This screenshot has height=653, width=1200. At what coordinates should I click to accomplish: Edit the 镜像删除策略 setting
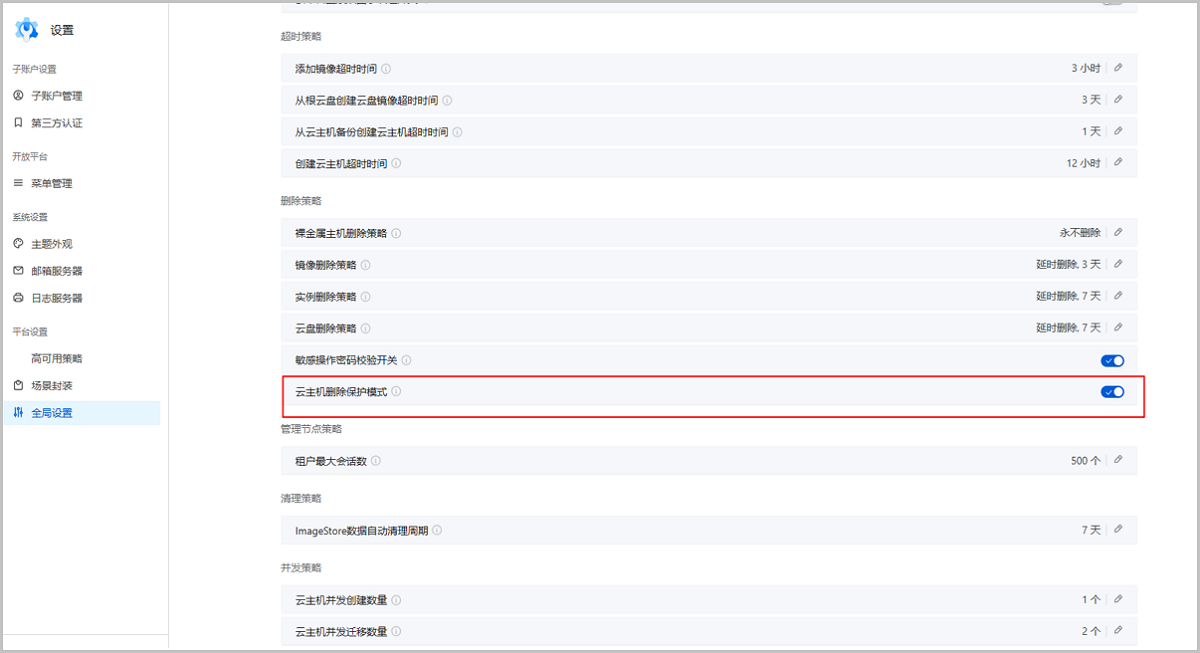click(1118, 265)
